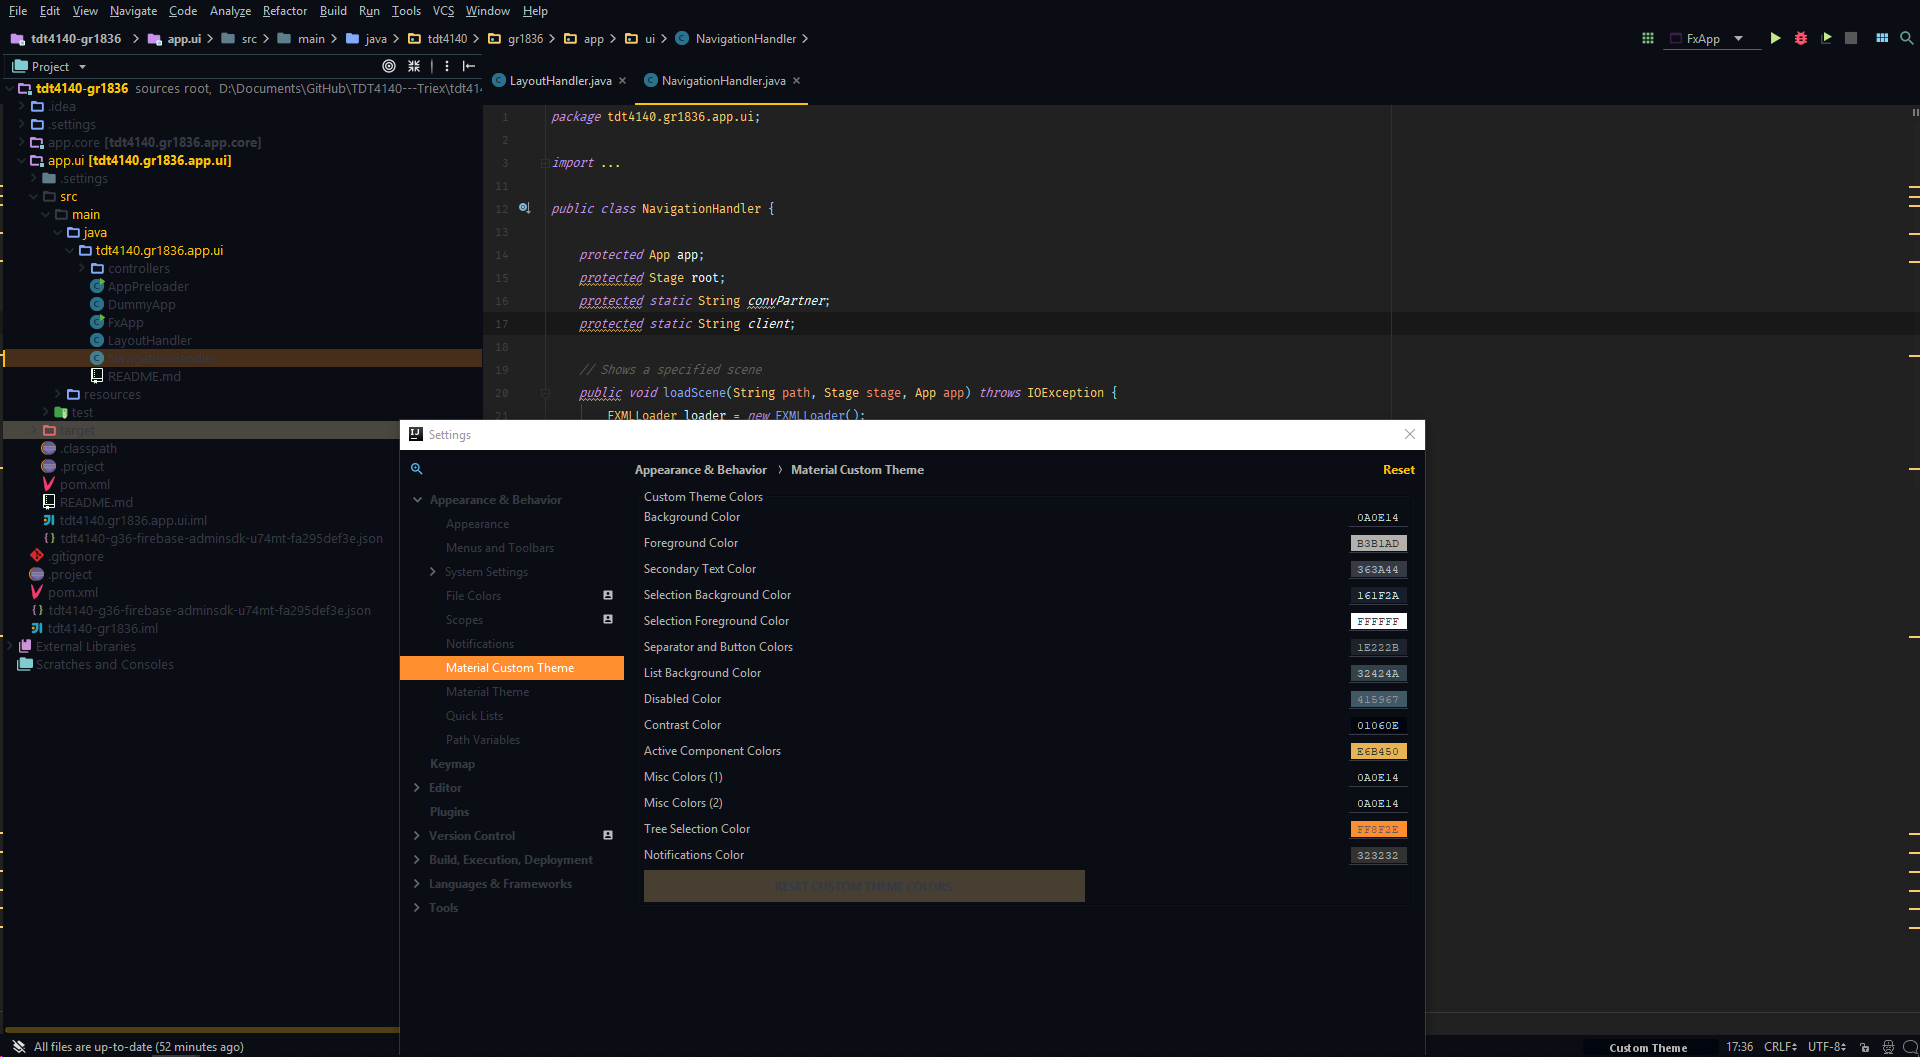
Task: Open the VCS menu
Action: pos(443,11)
